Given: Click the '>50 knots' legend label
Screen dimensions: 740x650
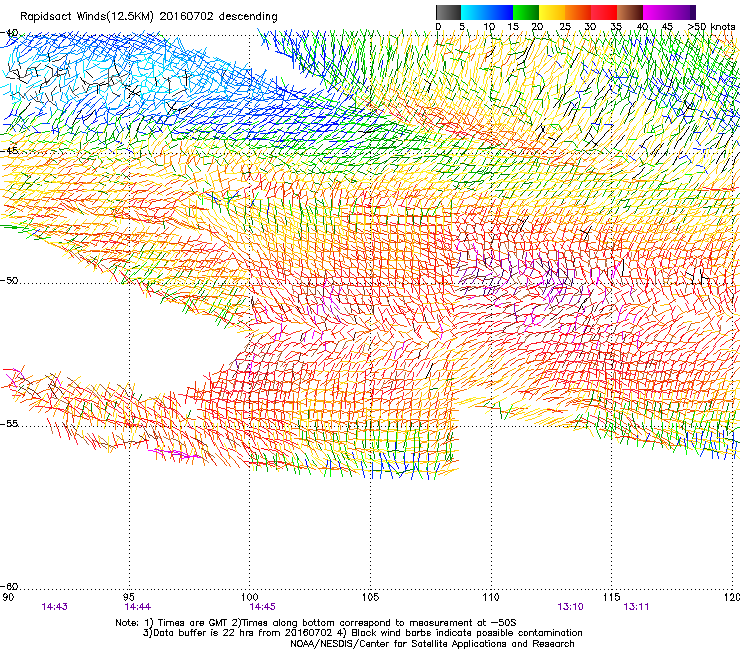Looking at the screenshot, I should click(711, 27).
